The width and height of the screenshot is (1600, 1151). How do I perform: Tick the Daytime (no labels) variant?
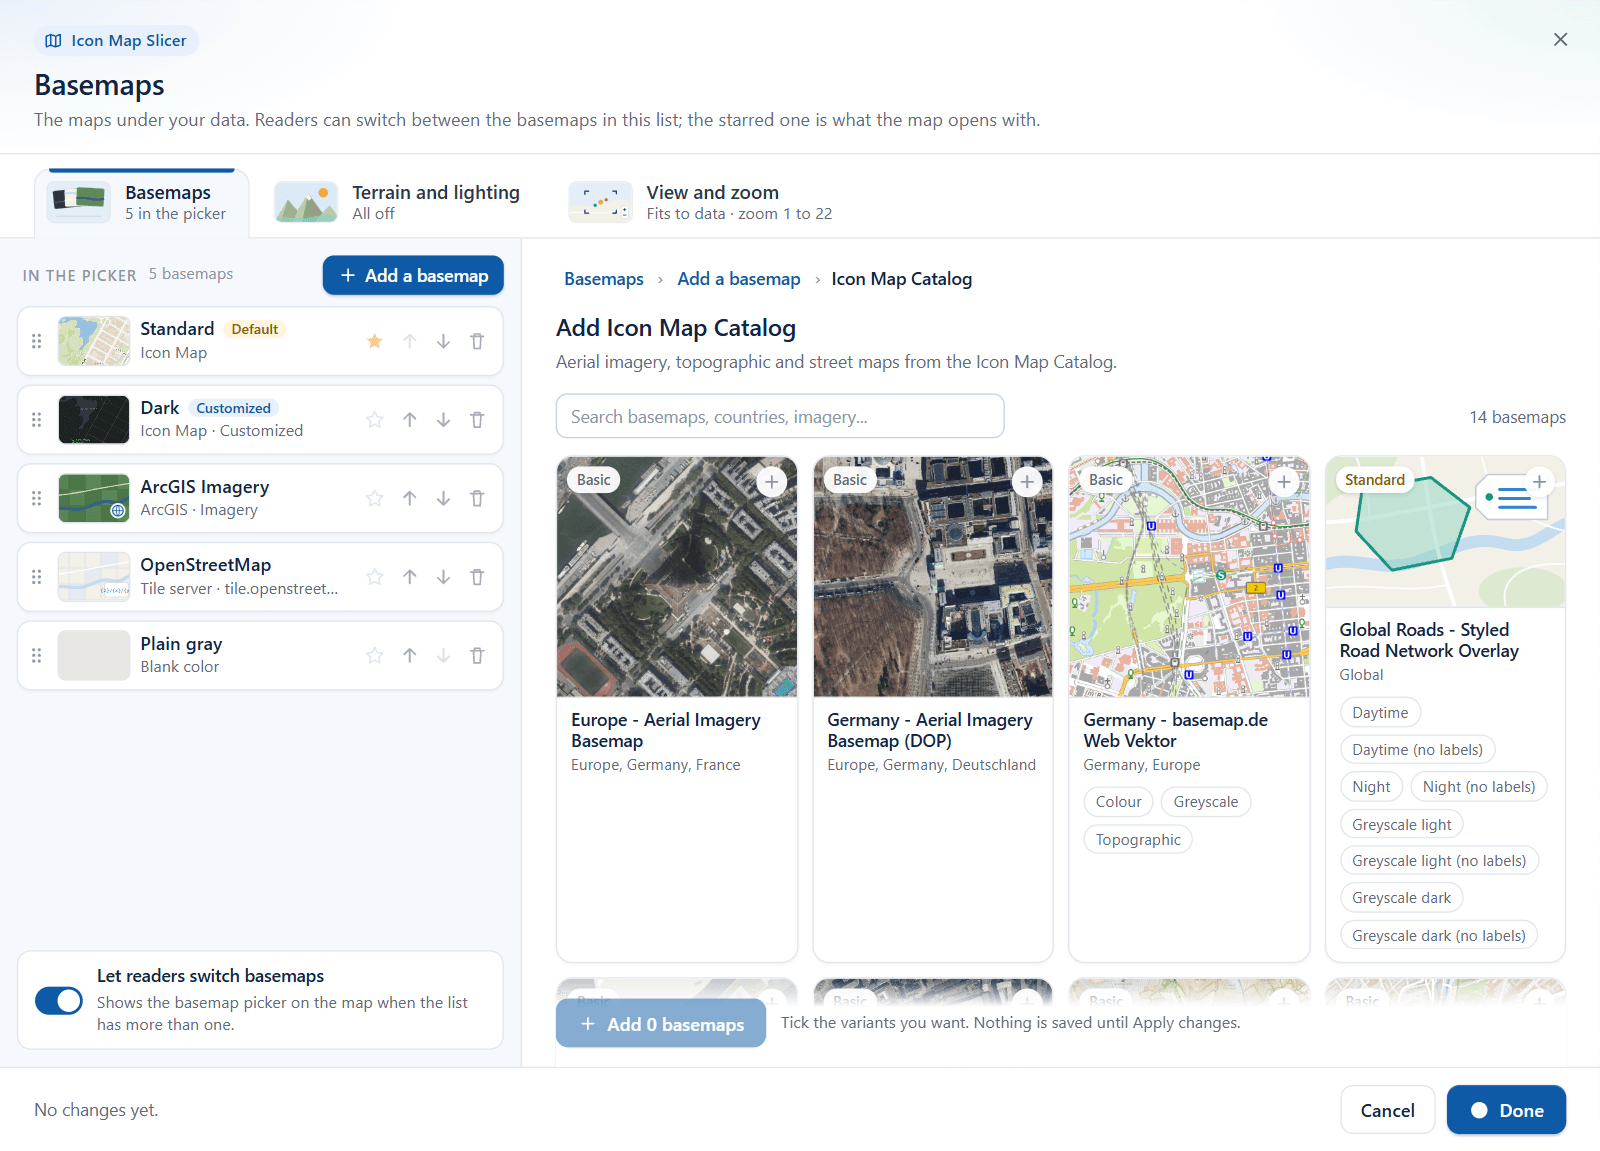pyautogui.click(x=1417, y=750)
